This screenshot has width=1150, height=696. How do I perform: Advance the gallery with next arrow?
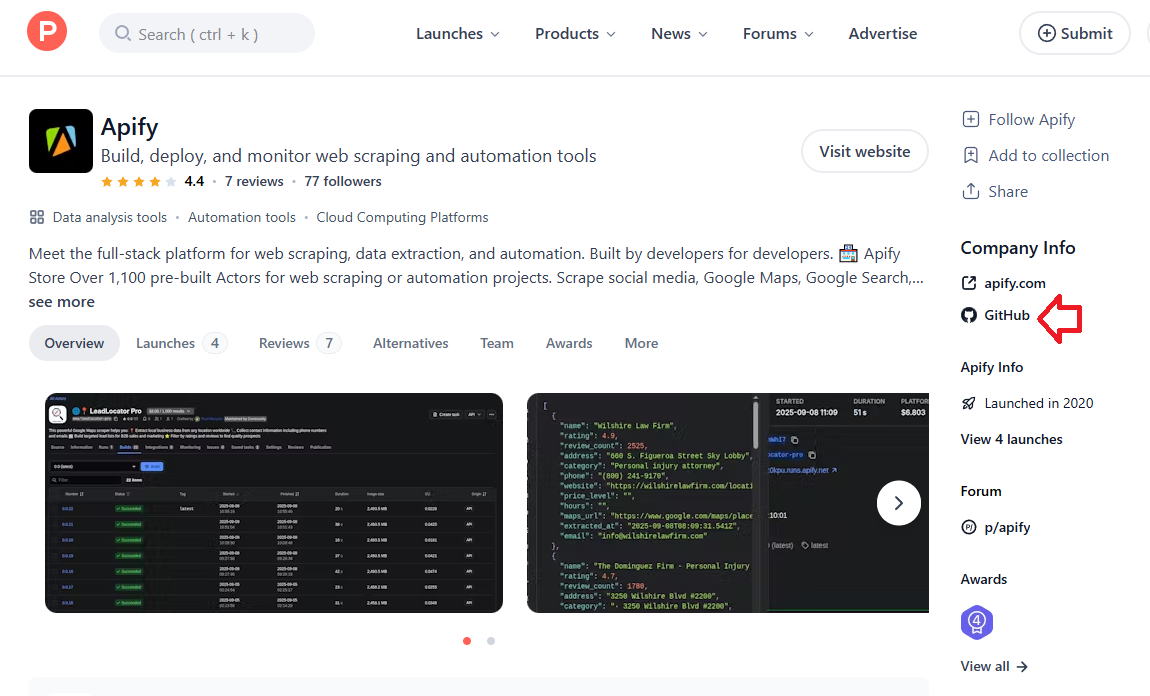pyautogui.click(x=898, y=503)
